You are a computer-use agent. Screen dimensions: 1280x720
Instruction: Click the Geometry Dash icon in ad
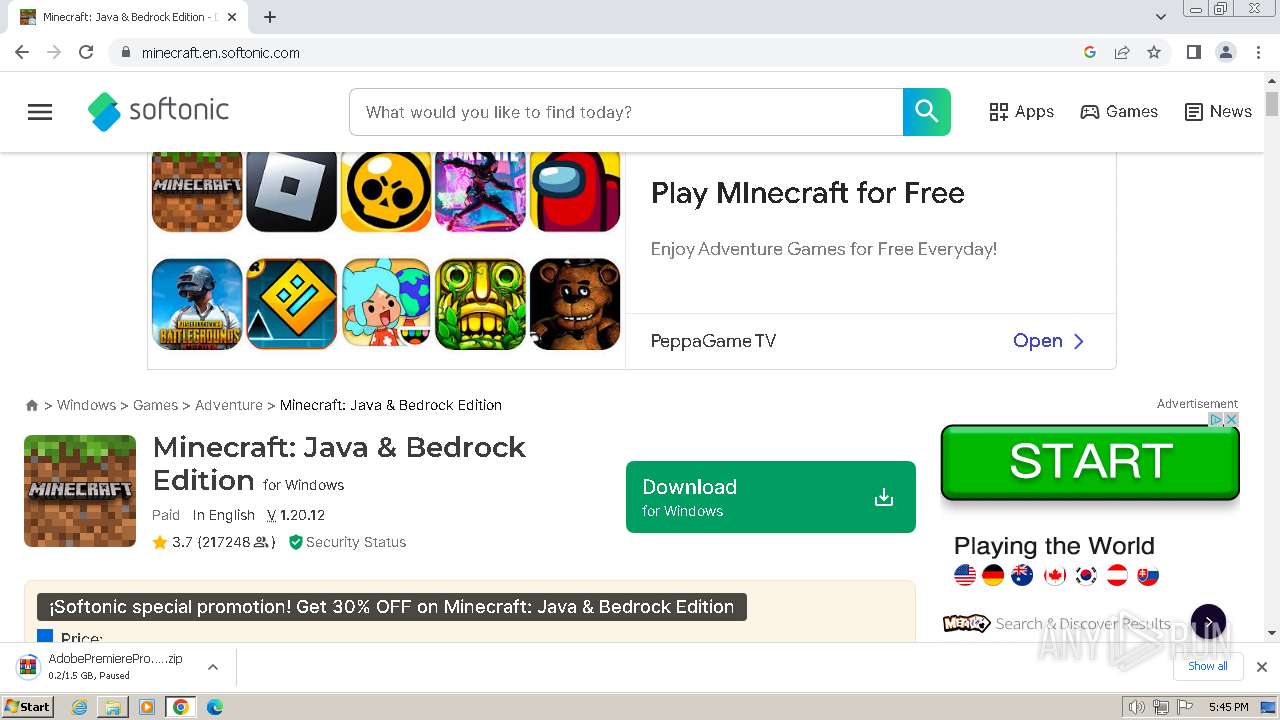[291, 304]
